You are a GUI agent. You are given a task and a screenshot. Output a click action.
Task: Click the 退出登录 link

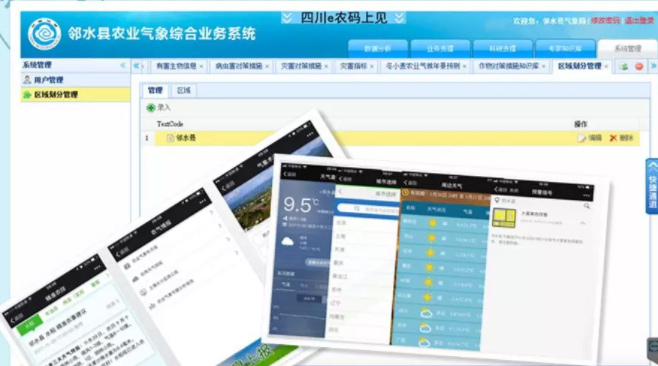click(639, 20)
